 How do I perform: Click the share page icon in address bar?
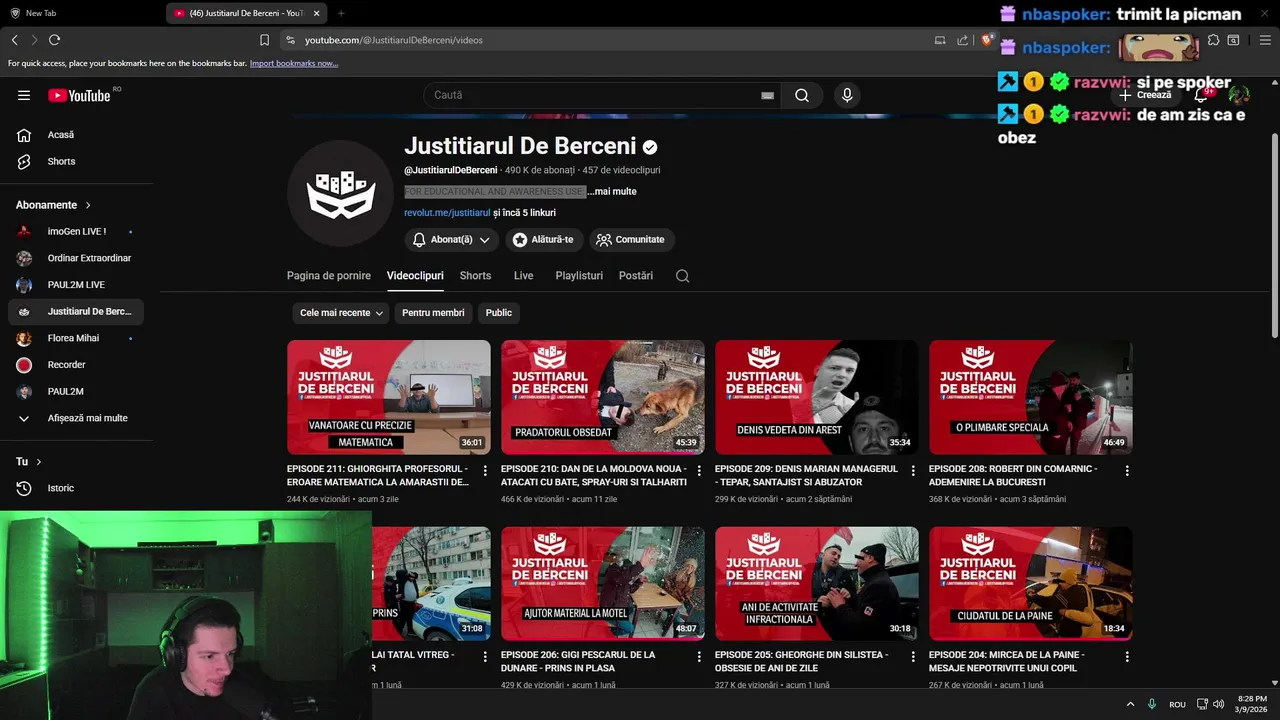point(962,40)
